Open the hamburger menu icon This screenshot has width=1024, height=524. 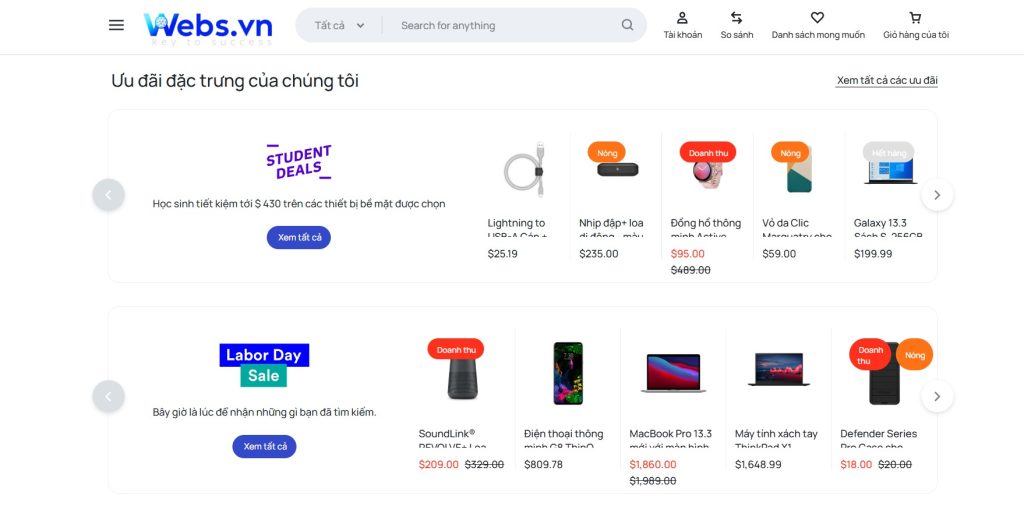[116, 25]
